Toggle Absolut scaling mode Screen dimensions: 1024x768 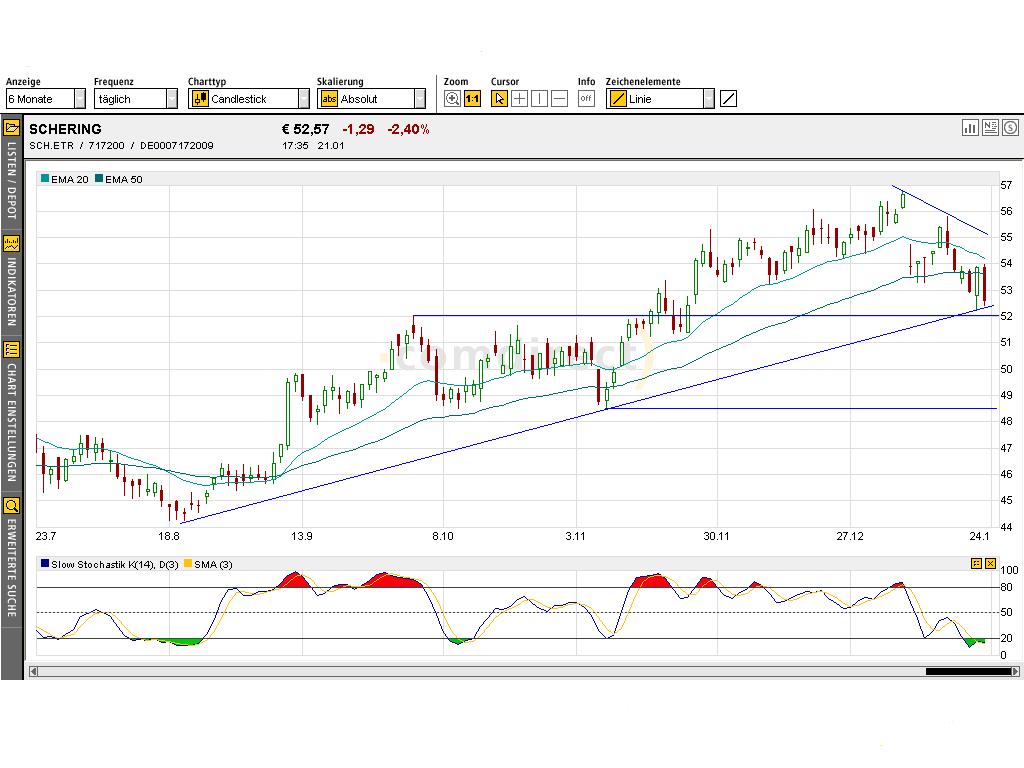point(329,97)
